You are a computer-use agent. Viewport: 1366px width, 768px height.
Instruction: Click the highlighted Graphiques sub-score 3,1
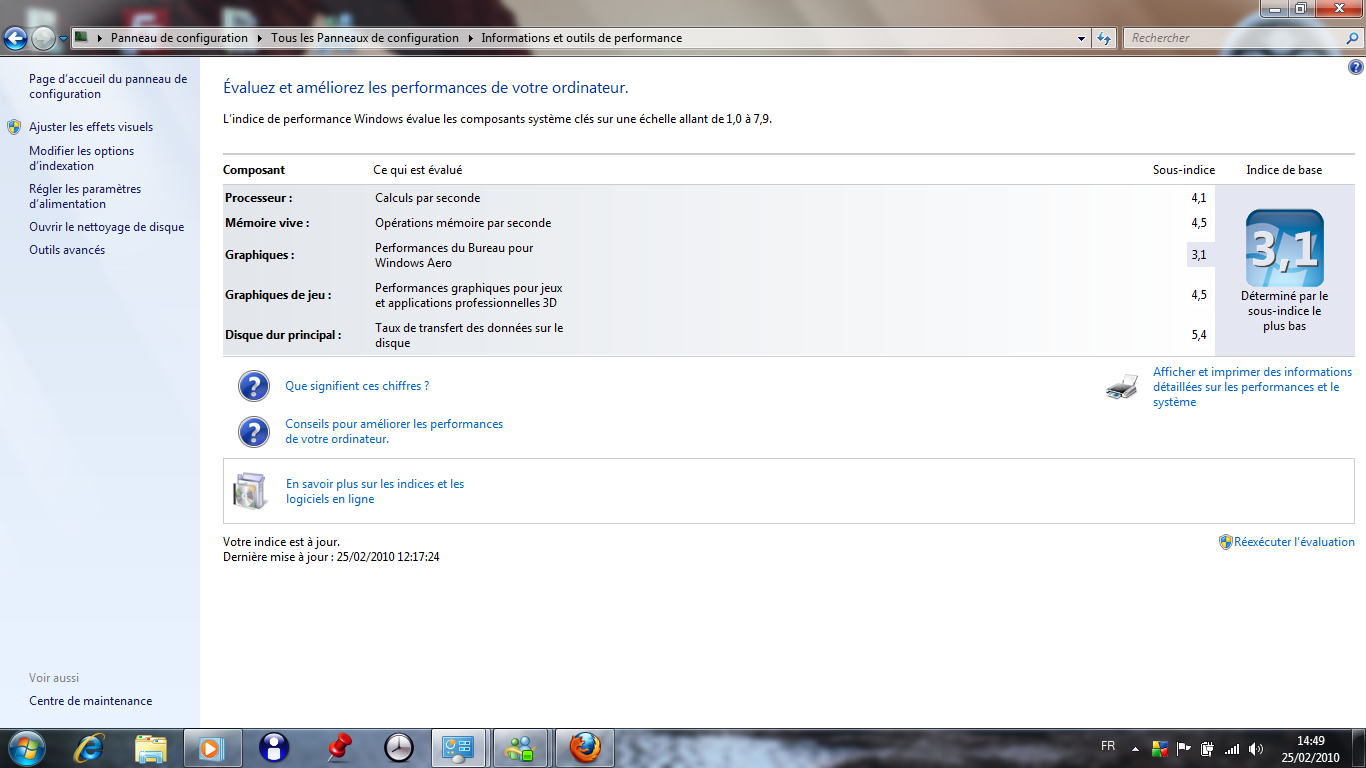(1199, 255)
